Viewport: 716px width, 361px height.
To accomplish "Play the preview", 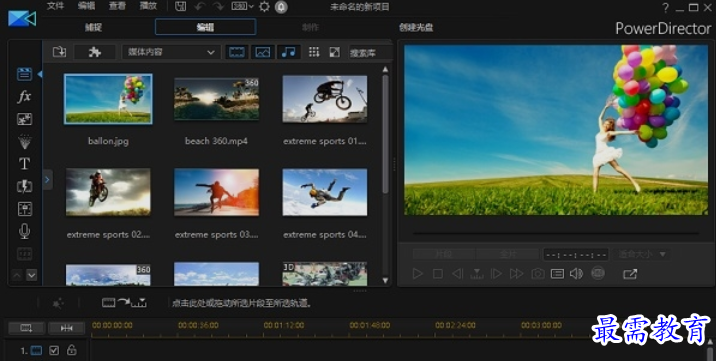I will coord(417,274).
